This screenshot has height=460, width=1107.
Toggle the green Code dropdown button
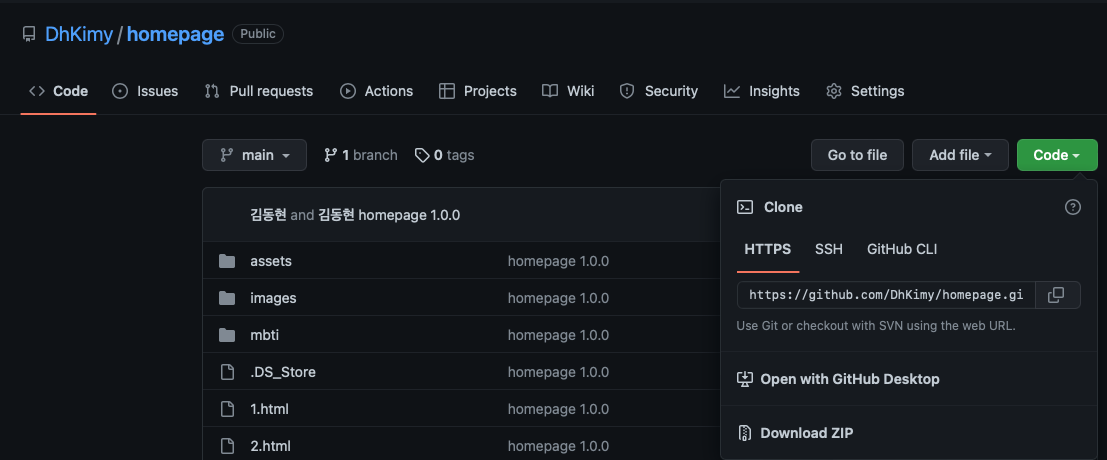(x=1057, y=155)
